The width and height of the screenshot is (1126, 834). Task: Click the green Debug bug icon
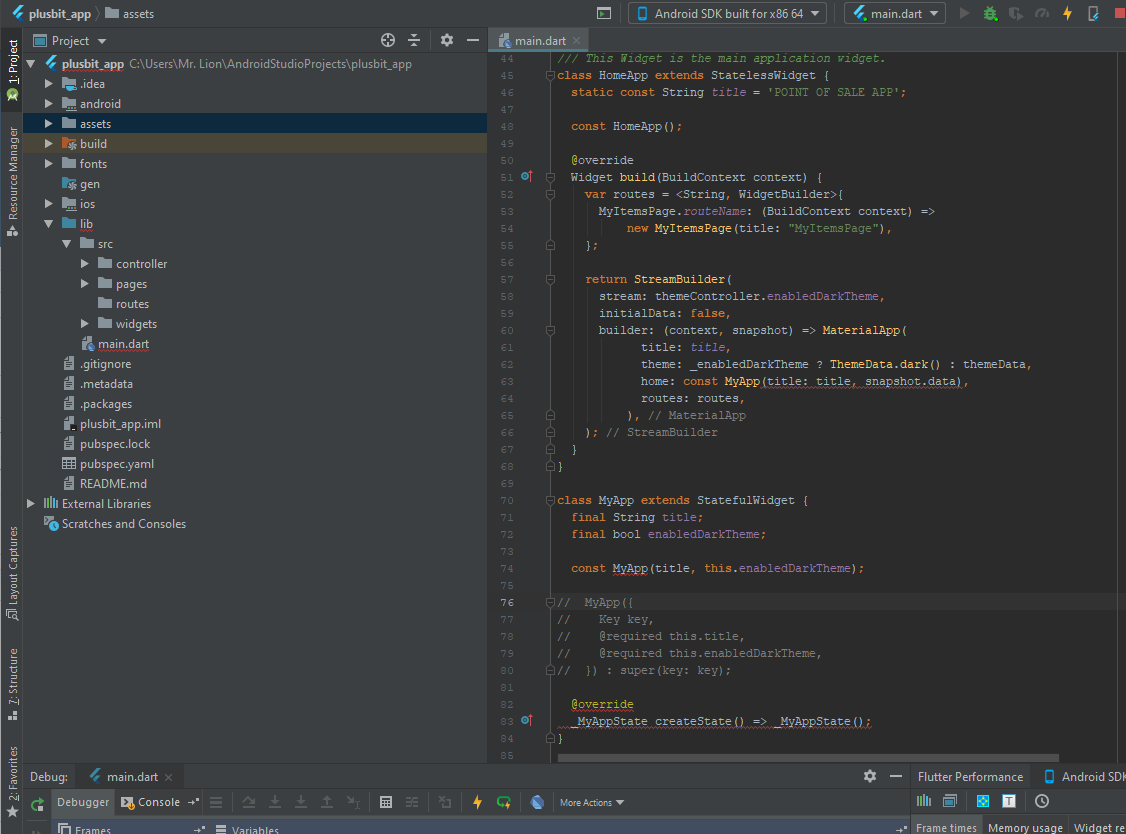pyautogui.click(x=990, y=14)
